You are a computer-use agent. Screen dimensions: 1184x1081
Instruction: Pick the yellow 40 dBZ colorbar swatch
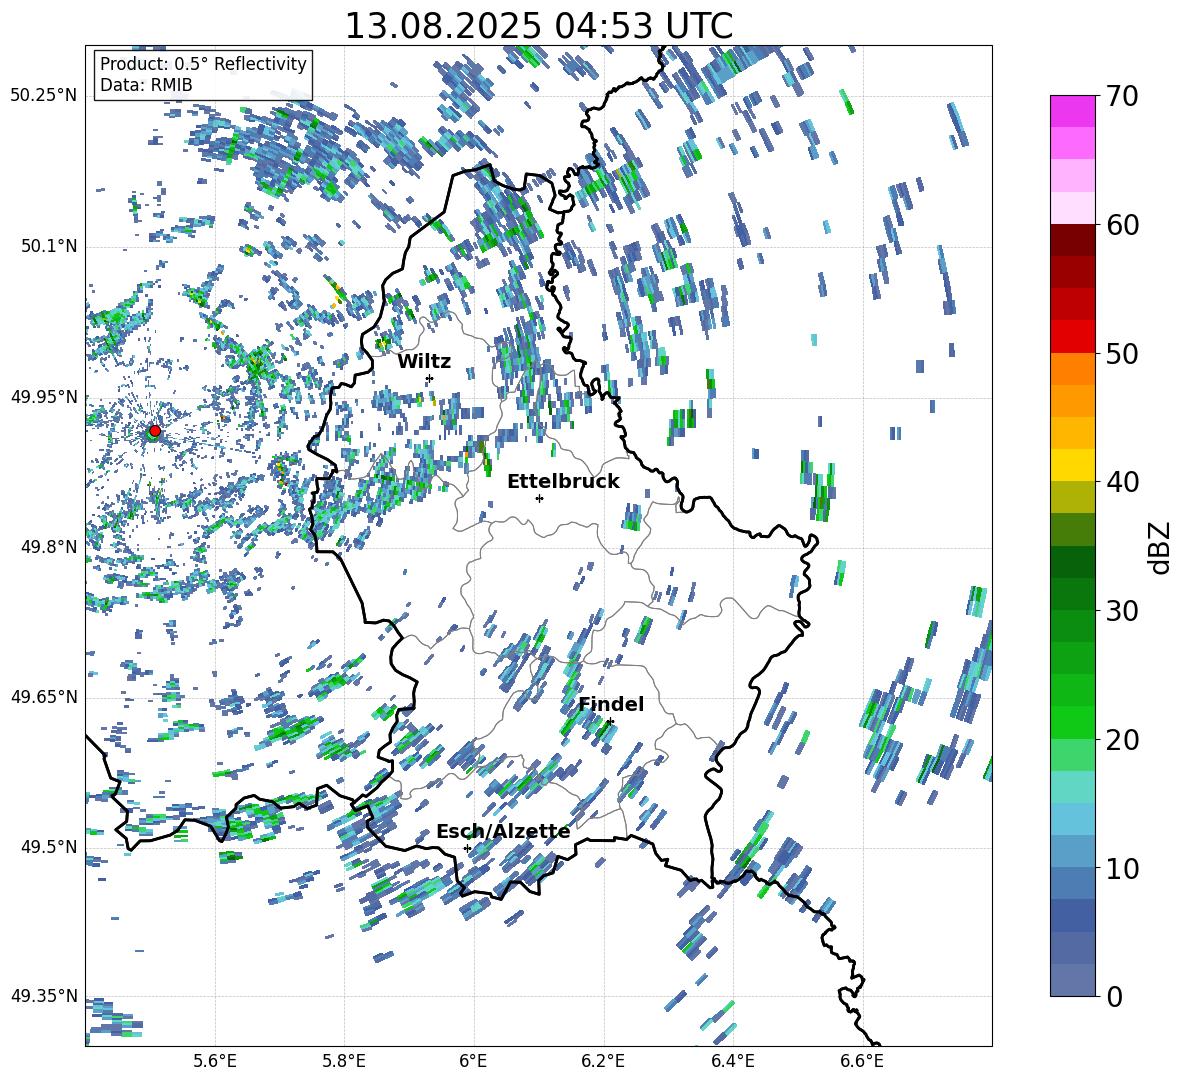[1072, 465]
